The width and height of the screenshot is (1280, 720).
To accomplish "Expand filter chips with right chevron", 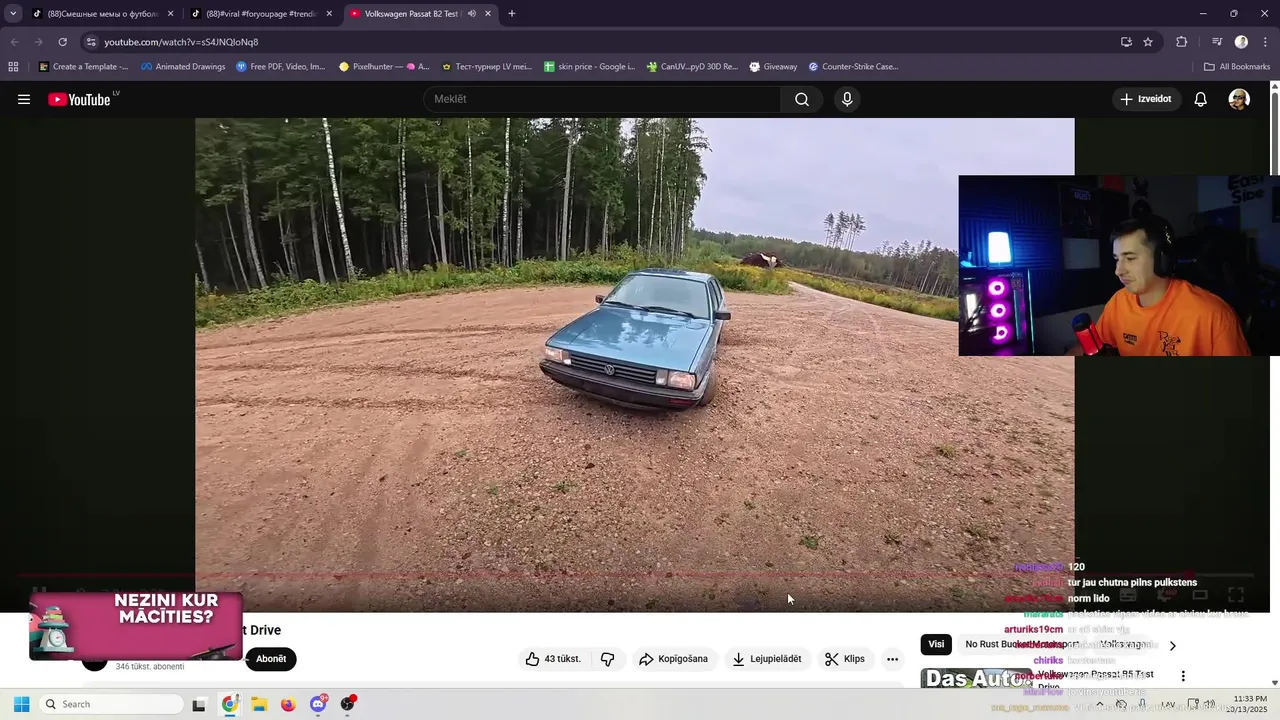I will tap(1173, 645).
